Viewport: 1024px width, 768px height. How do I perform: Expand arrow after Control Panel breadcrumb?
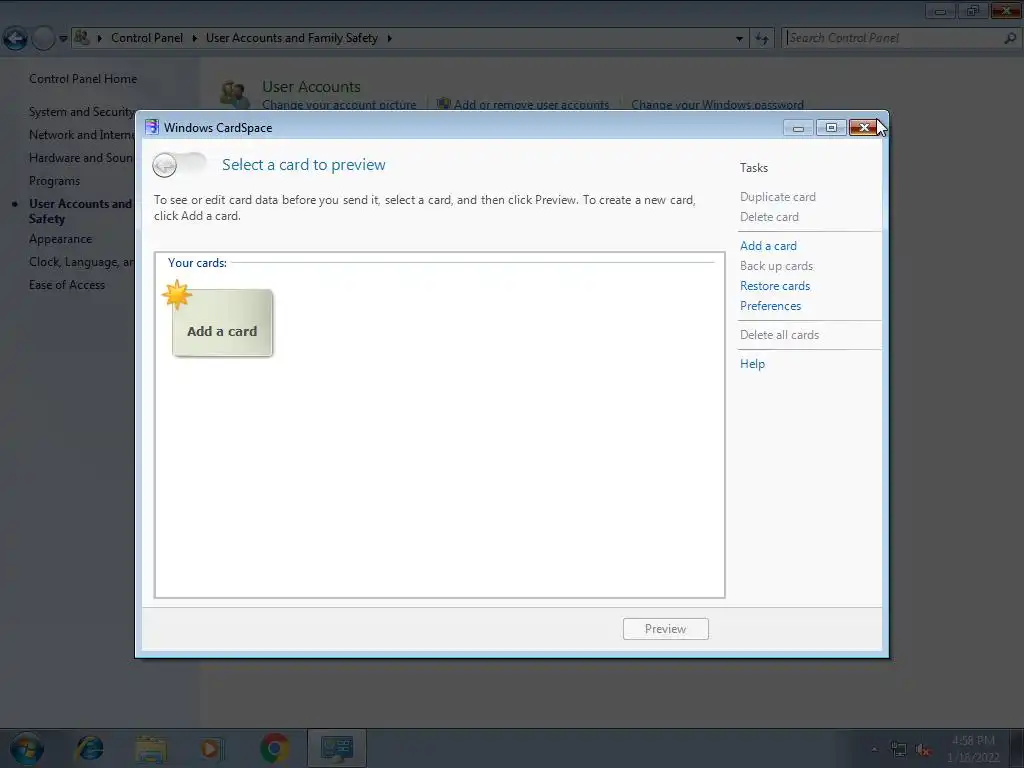tap(194, 39)
